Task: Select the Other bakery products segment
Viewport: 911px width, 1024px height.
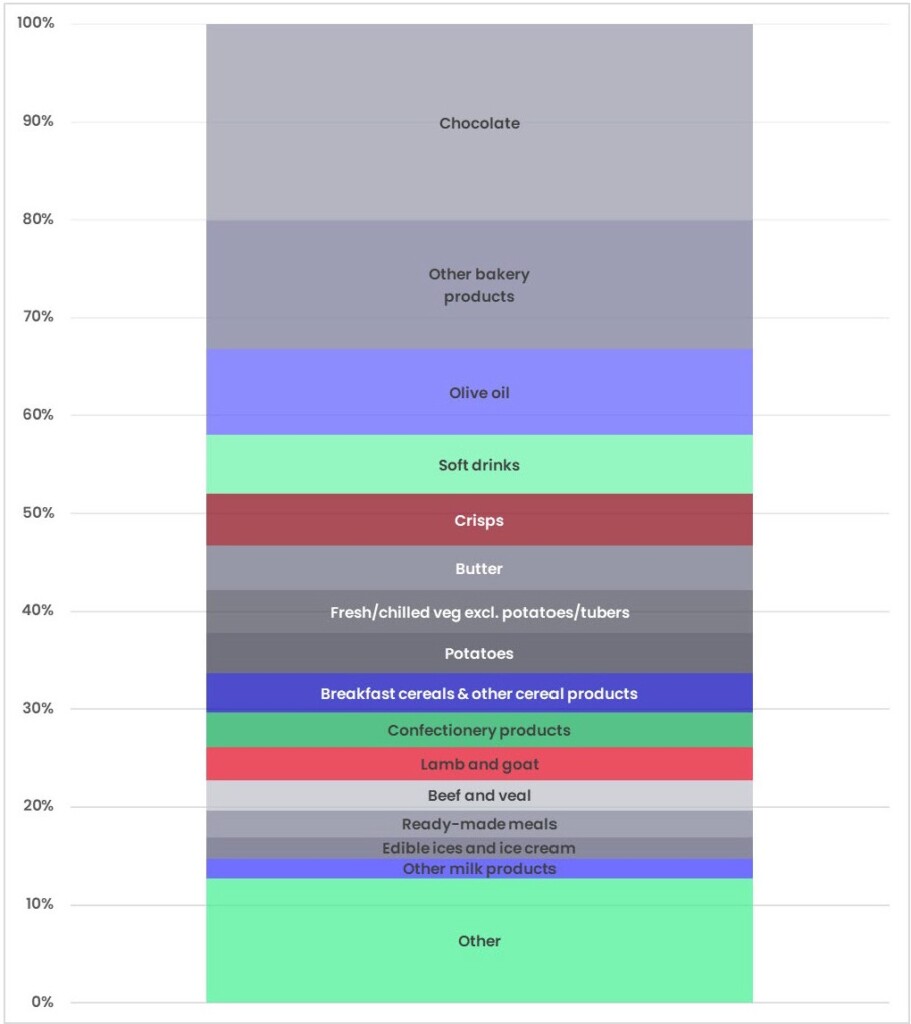Action: coord(479,285)
